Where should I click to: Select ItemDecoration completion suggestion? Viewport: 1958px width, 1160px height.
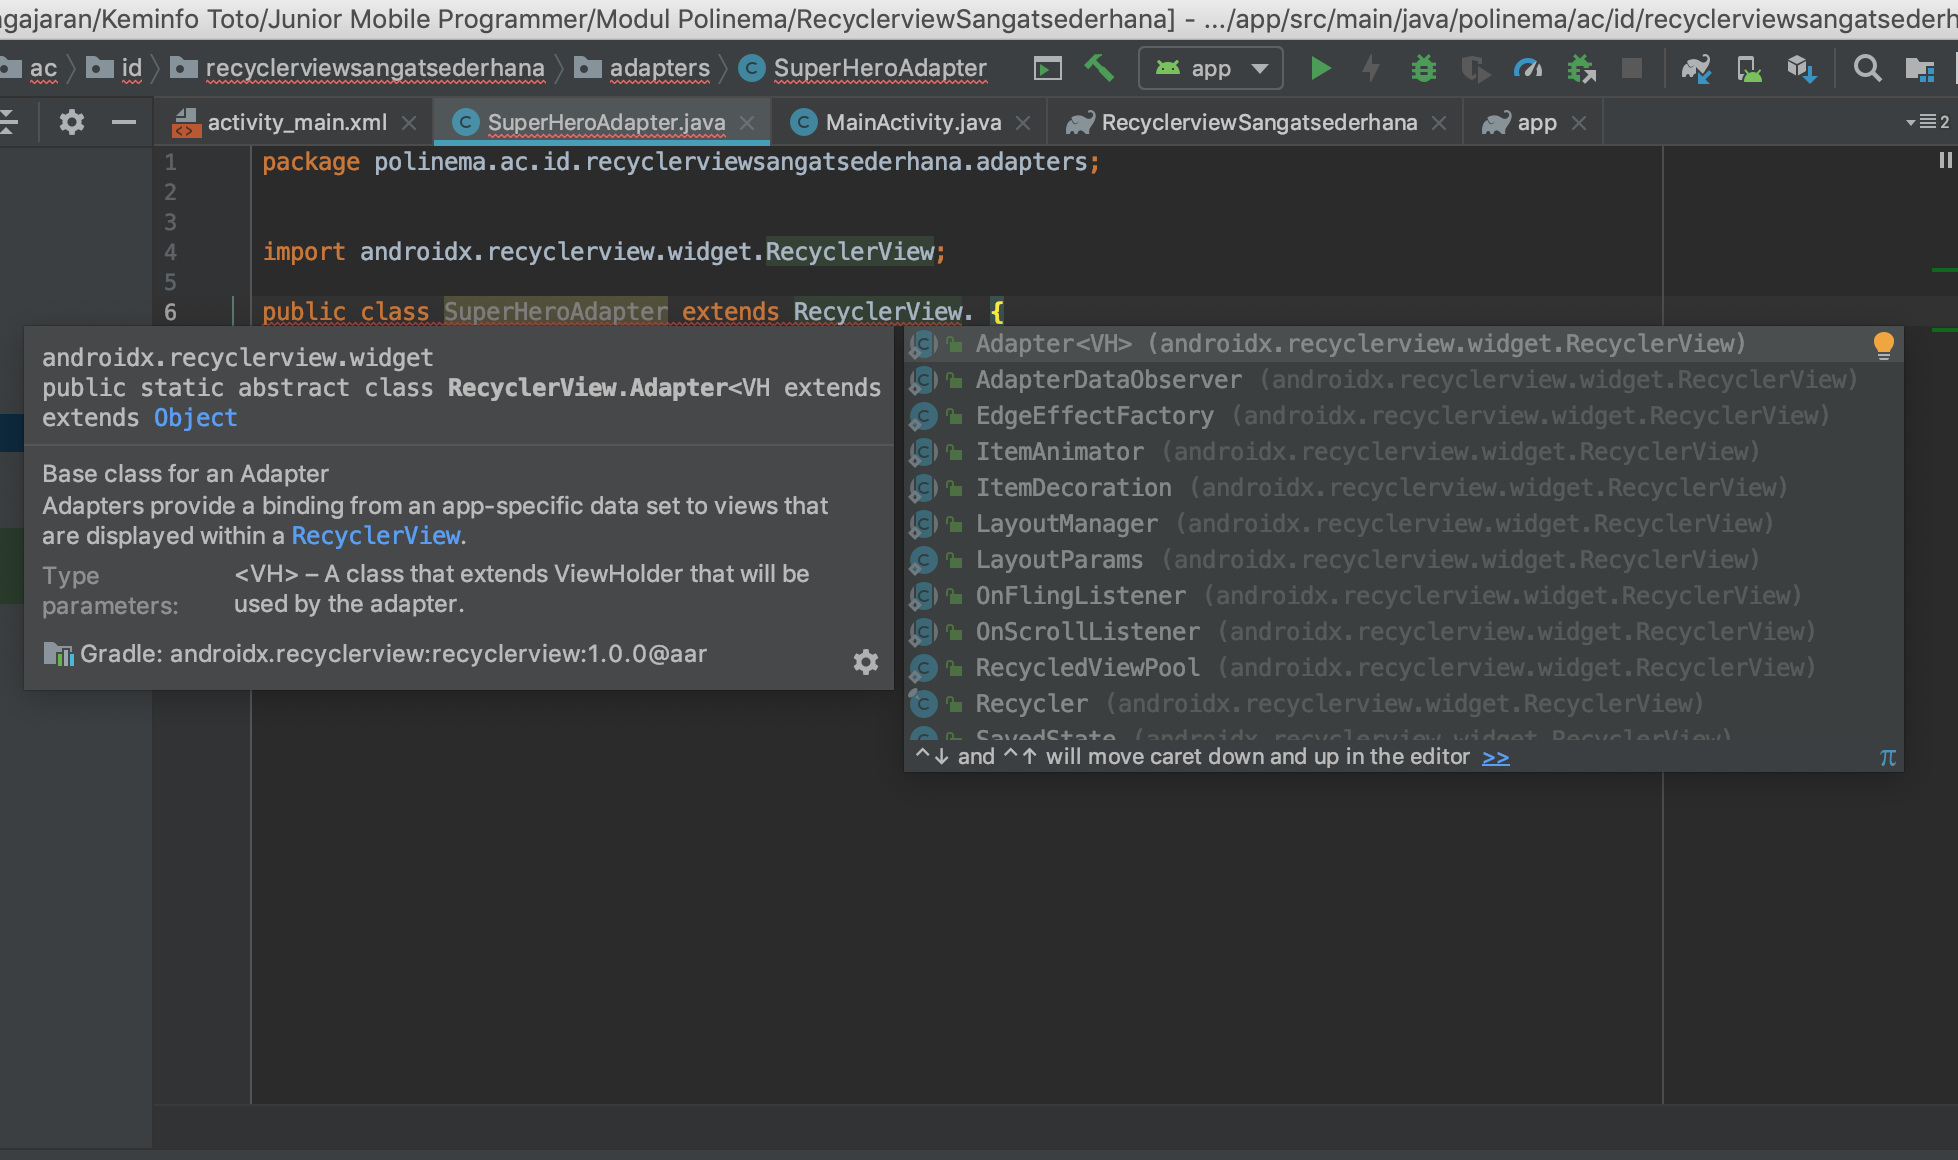coord(1403,488)
